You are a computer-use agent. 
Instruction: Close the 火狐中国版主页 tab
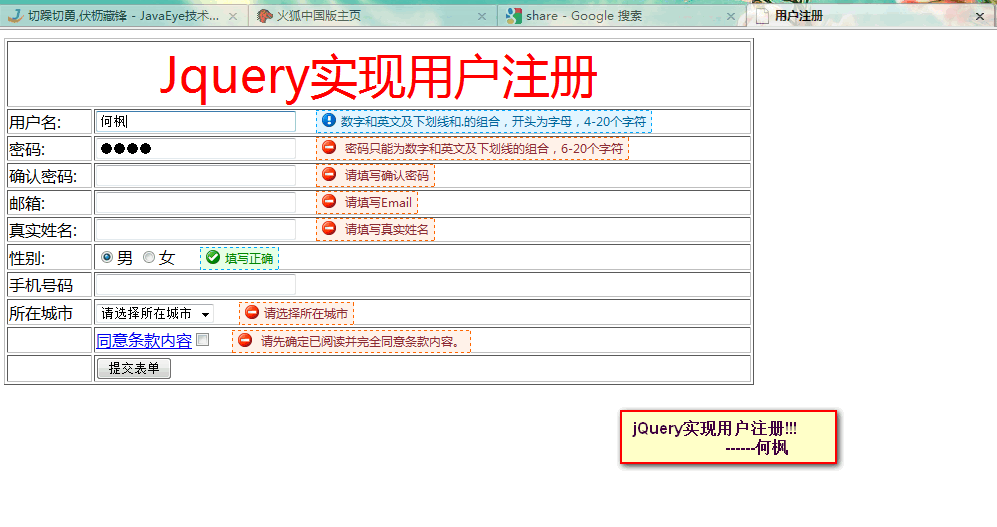pyautogui.click(x=482, y=17)
